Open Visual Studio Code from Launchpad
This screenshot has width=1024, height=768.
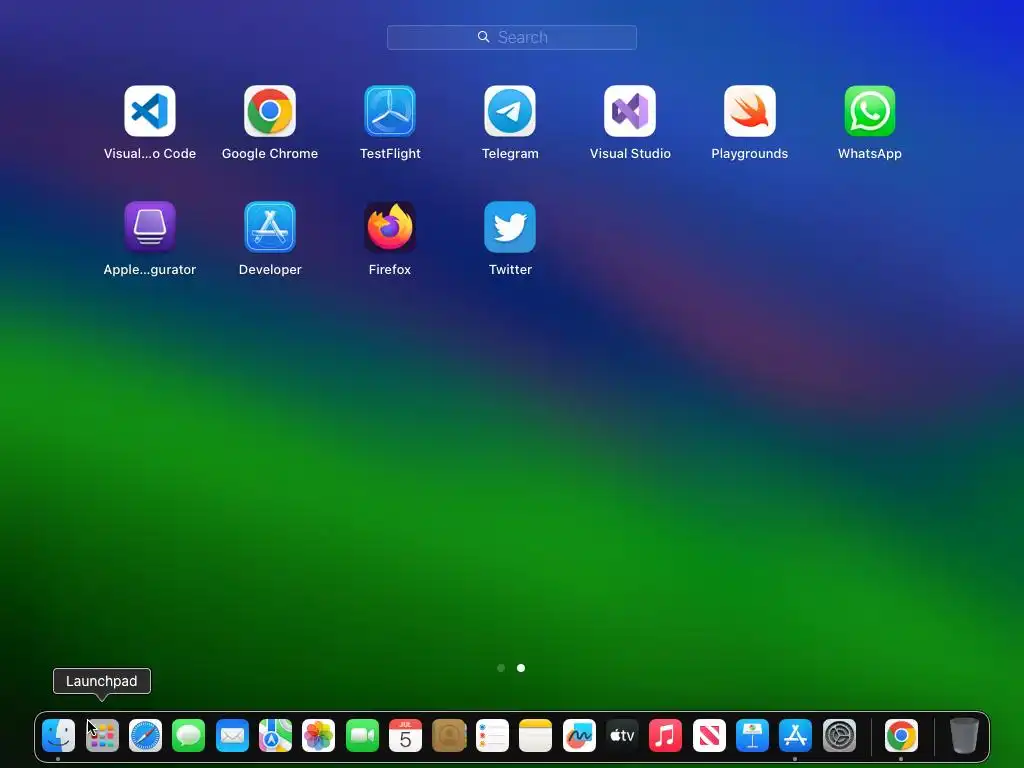(150, 111)
